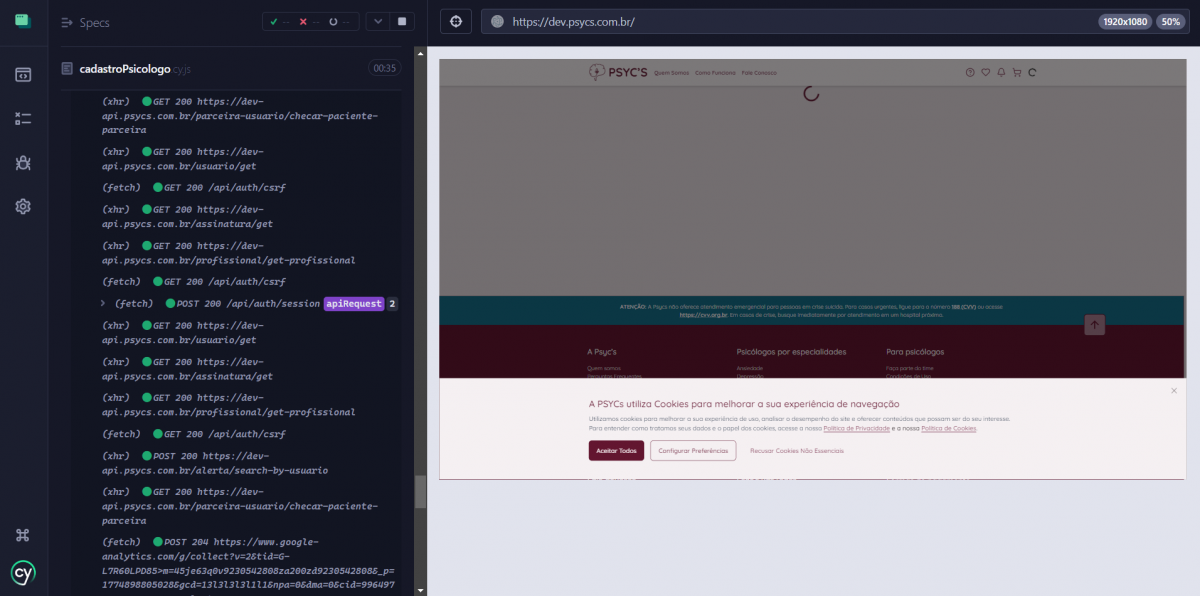
Task: Open the Runs panel icon
Action: (23, 118)
